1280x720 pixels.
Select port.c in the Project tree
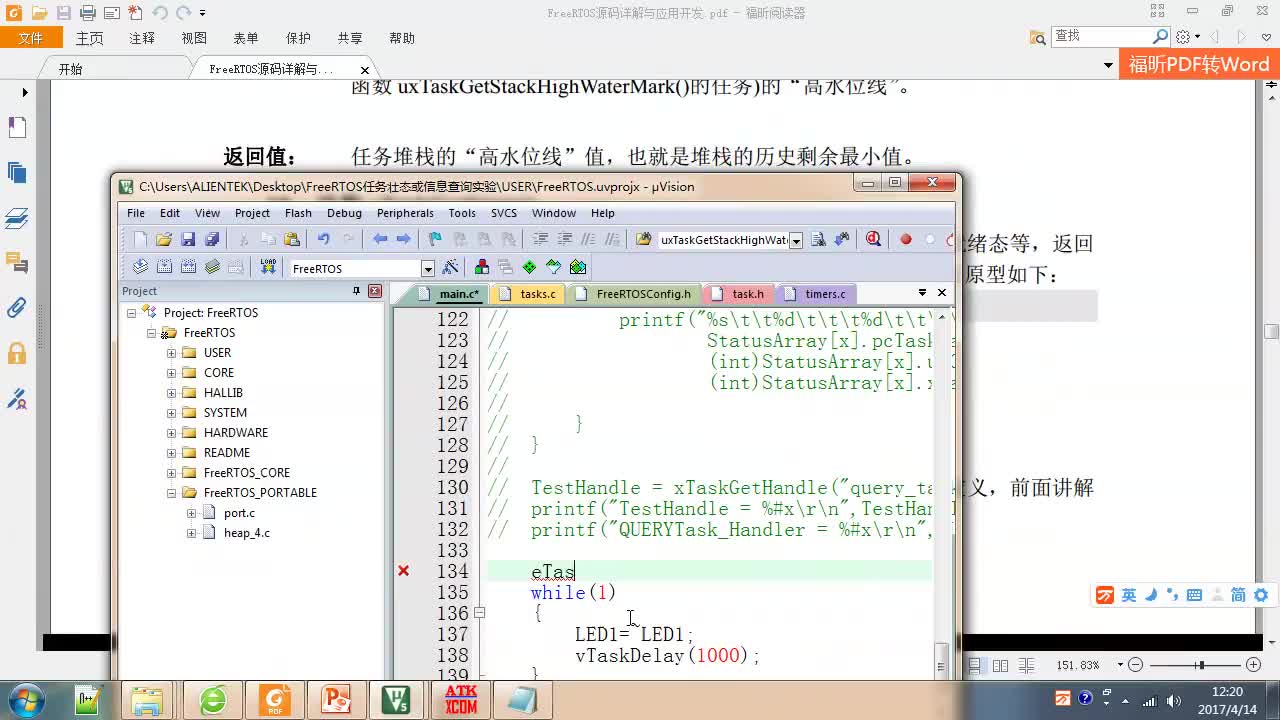coord(239,513)
